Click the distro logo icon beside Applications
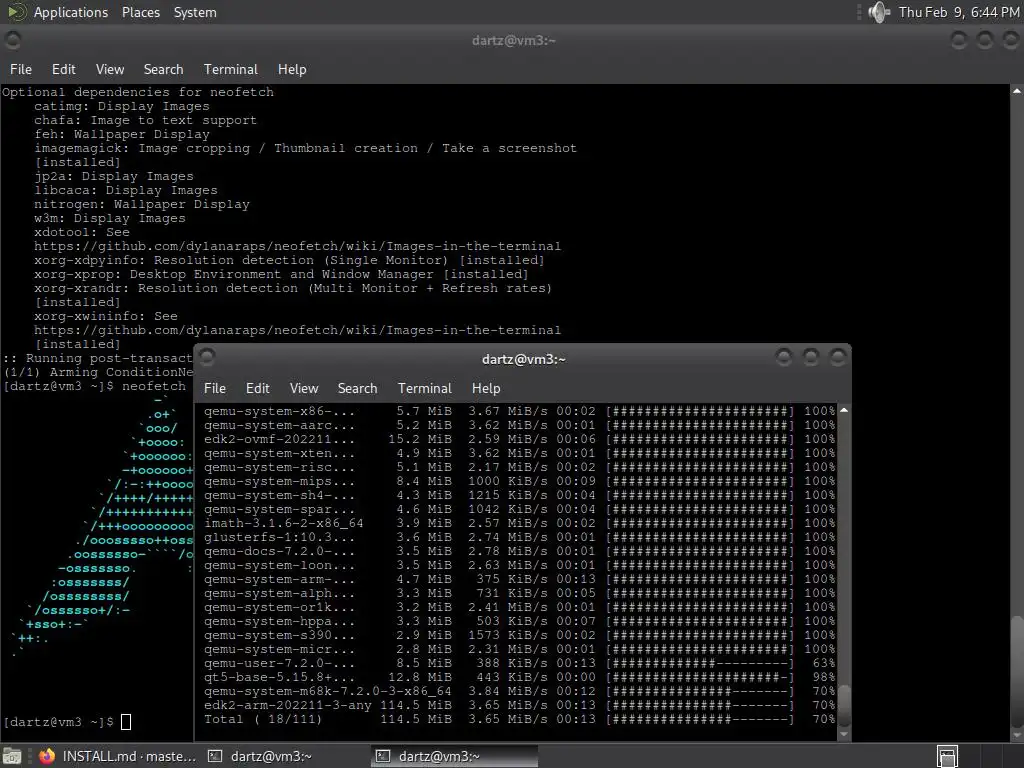The height and width of the screenshot is (768, 1024). (x=16, y=12)
